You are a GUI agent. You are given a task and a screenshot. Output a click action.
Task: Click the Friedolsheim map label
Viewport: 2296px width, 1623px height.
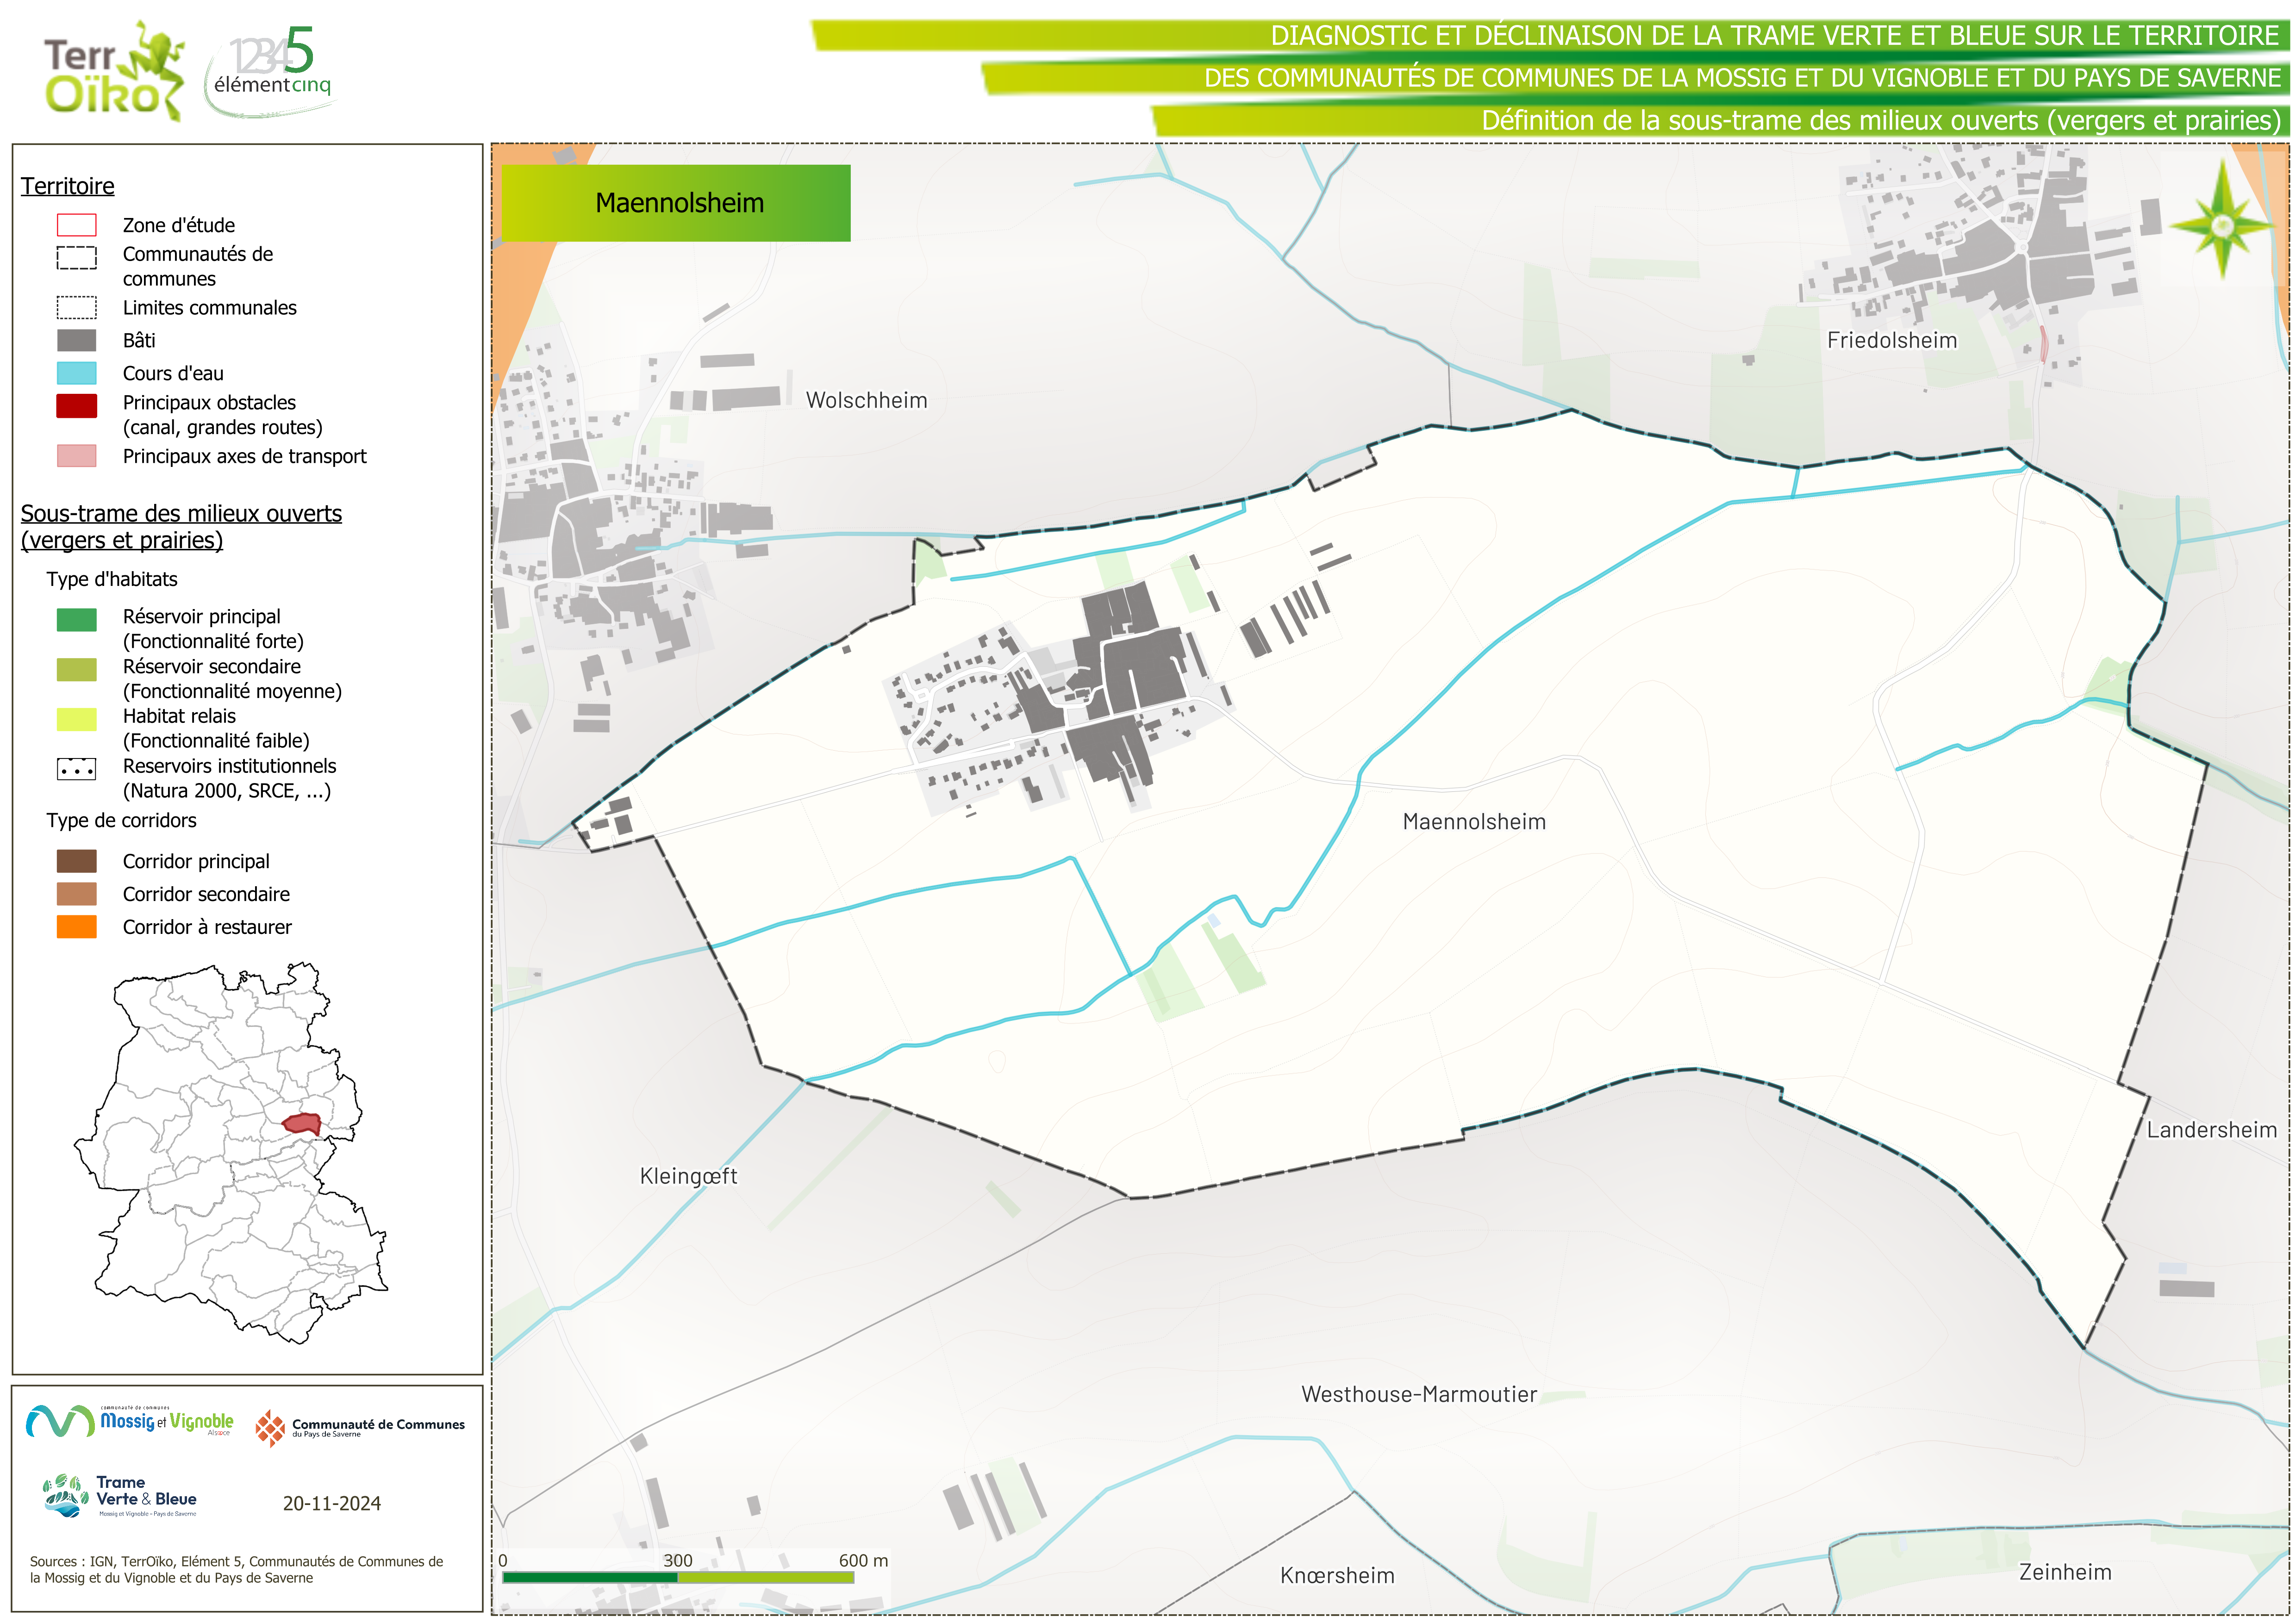1891,340
